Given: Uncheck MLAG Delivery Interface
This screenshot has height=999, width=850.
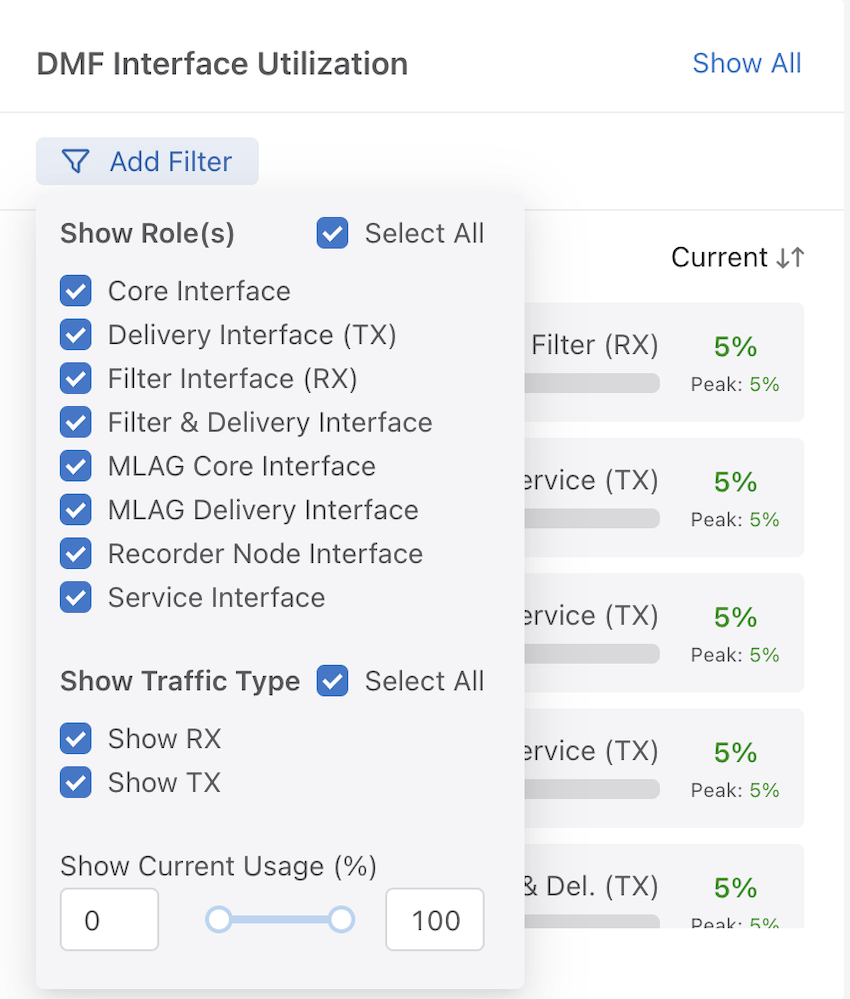Looking at the screenshot, I should (75, 510).
